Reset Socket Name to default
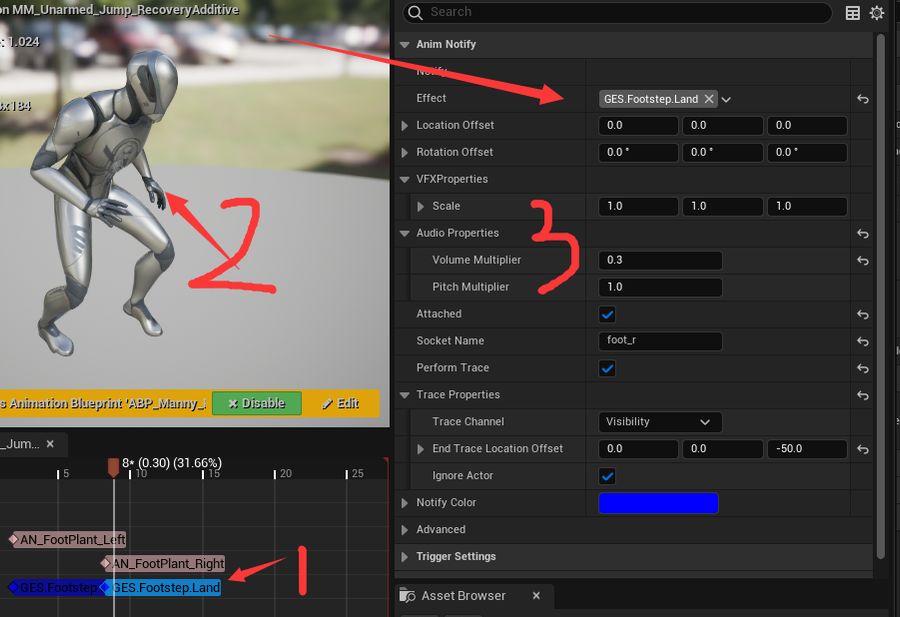900x617 pixels. [863, 342]
